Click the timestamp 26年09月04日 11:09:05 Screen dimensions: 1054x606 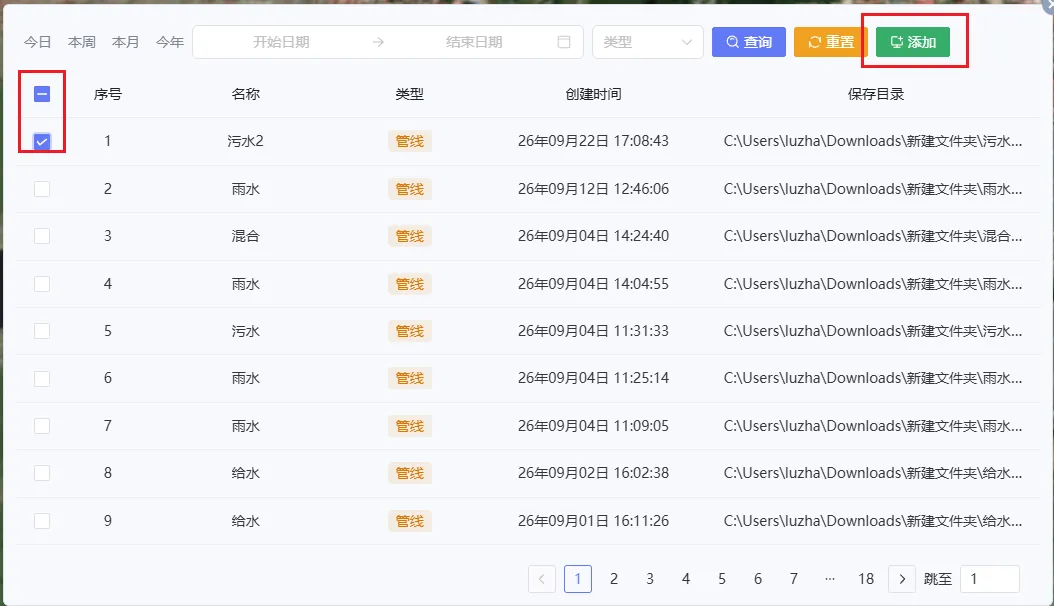[x=594, y=426]
